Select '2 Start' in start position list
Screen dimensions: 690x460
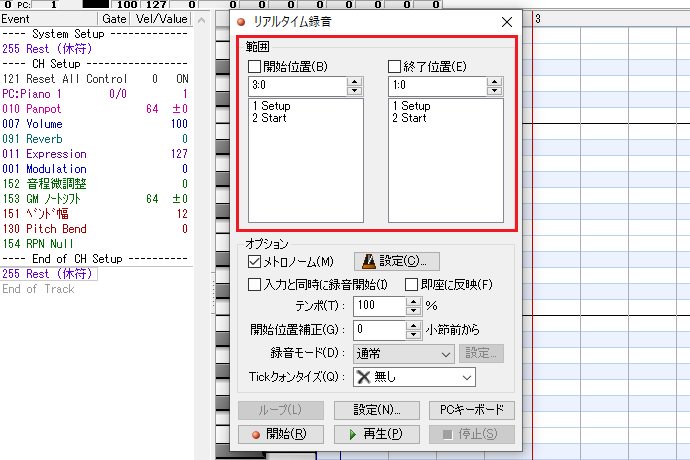[270, 118]
